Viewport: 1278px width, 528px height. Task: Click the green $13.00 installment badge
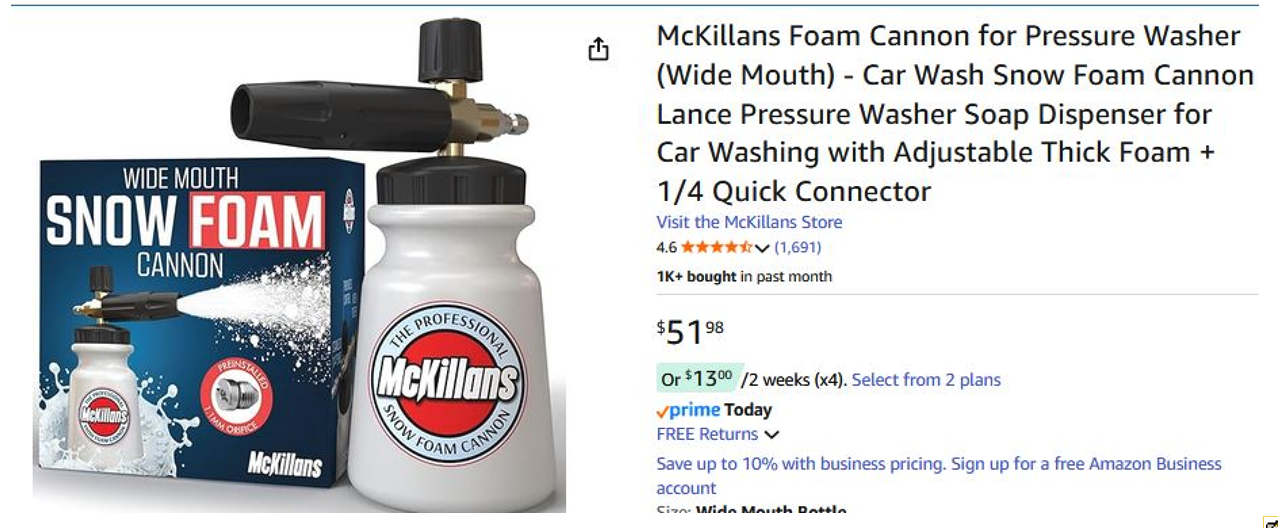point(696,379)
